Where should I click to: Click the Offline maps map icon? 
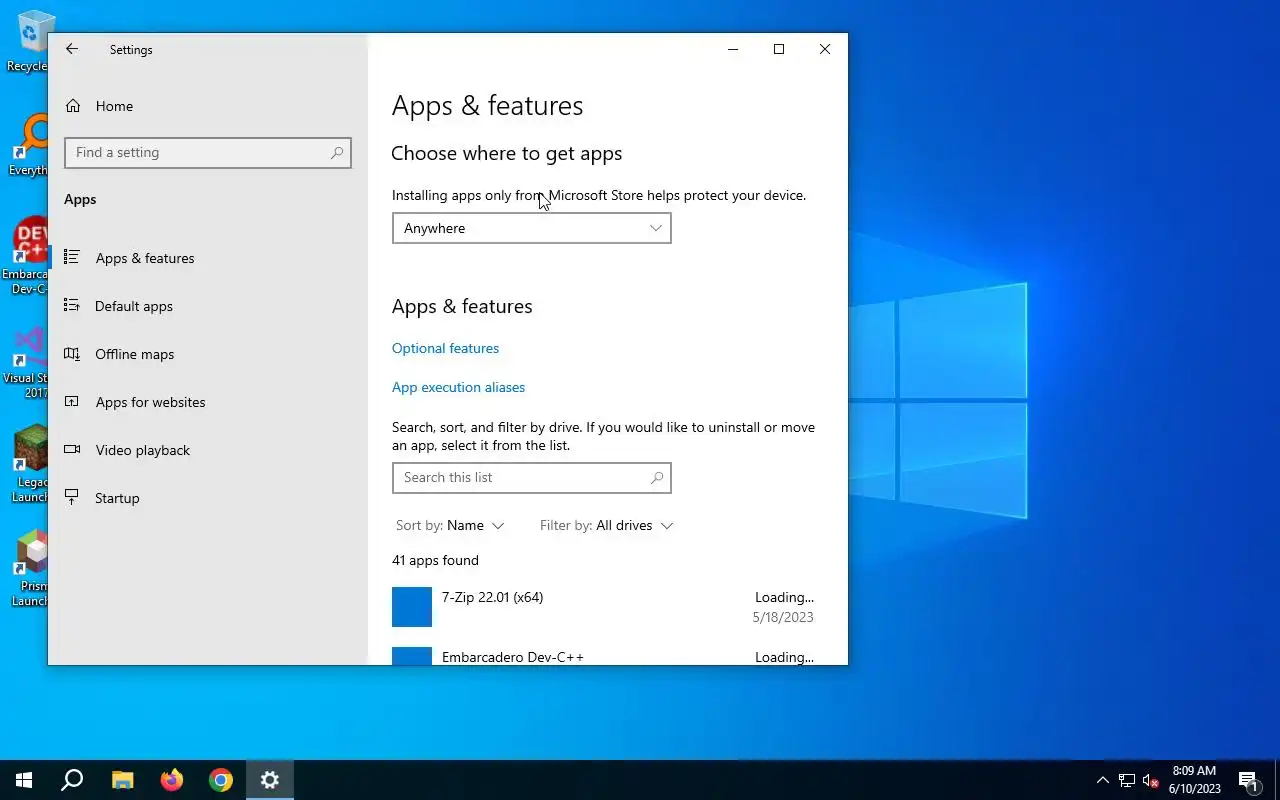point(72,353)
